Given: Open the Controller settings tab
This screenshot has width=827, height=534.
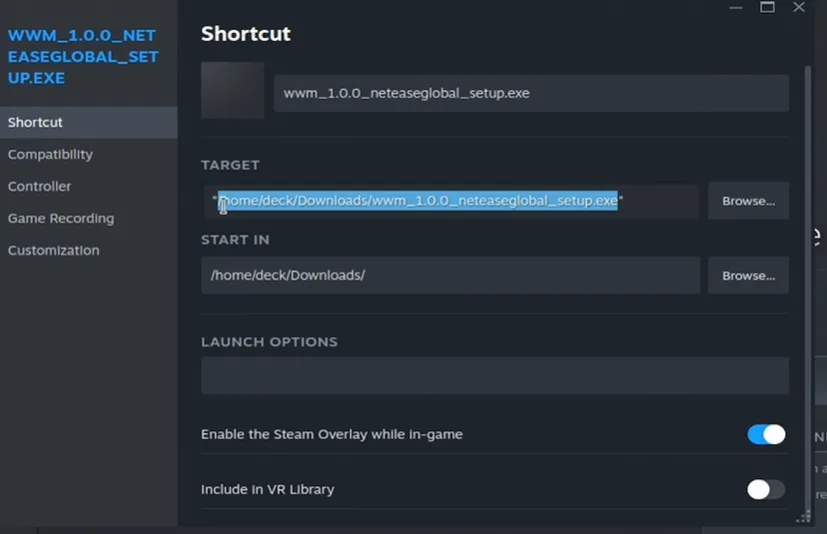Looking at the screenshot, I should (40, 186).
